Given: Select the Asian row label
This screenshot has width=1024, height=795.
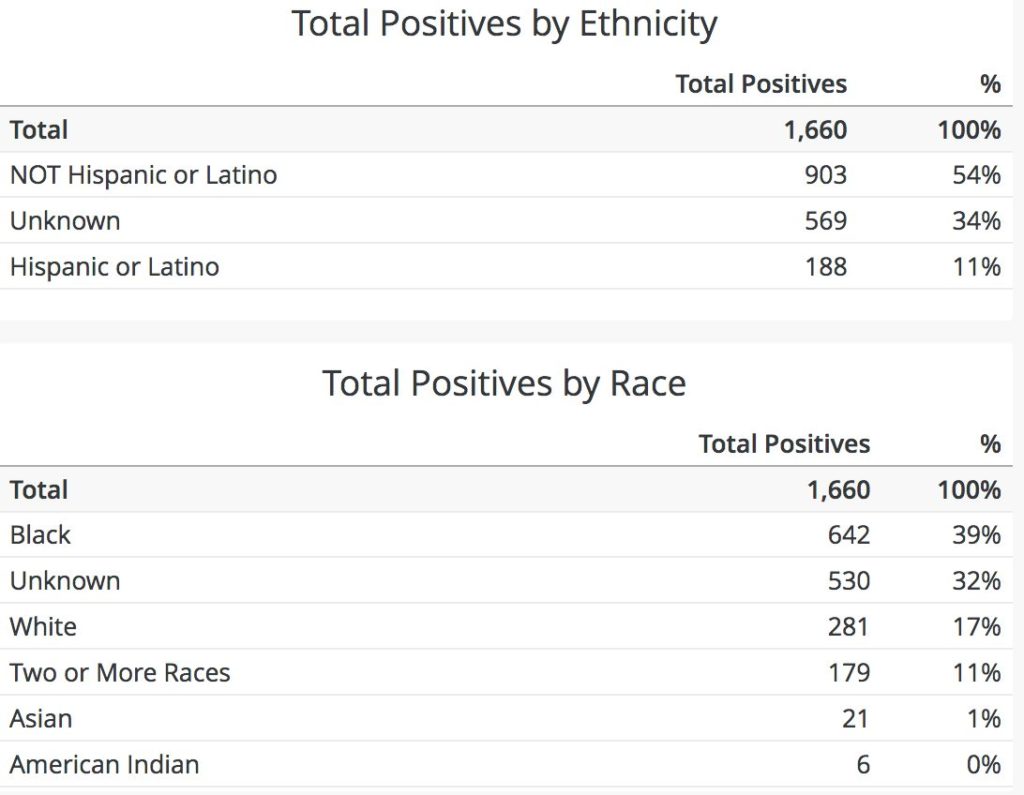Looking at the screenshot, I should [x=41, y=719].
